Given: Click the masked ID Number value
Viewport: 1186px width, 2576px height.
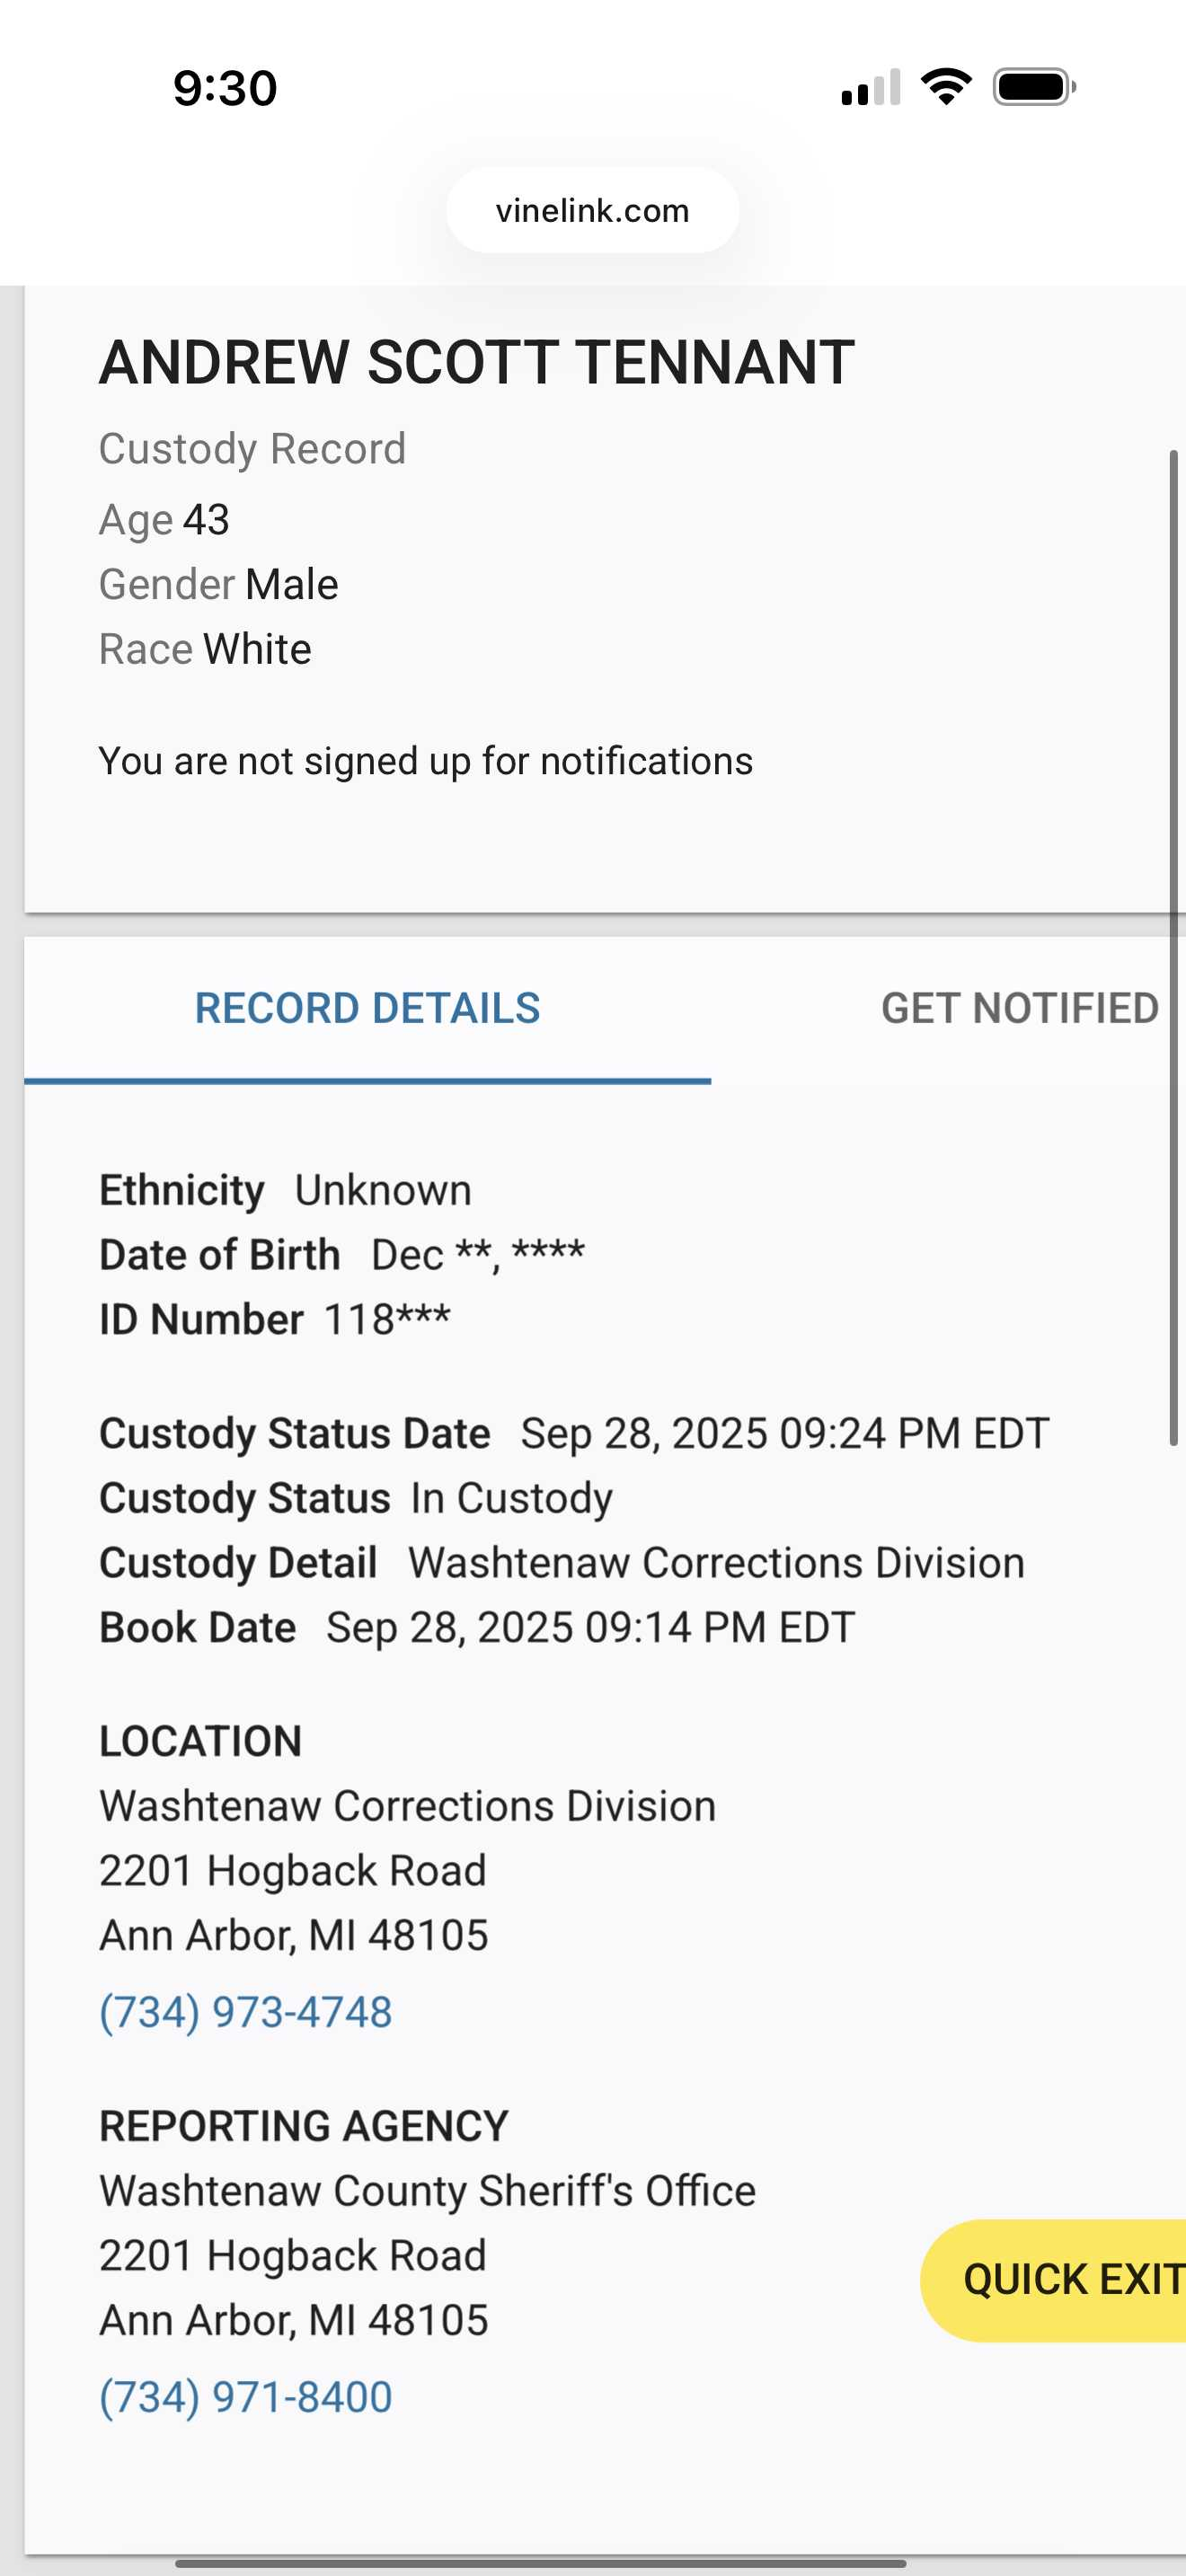Looking at the screenshot, I should pos(387,1319).
